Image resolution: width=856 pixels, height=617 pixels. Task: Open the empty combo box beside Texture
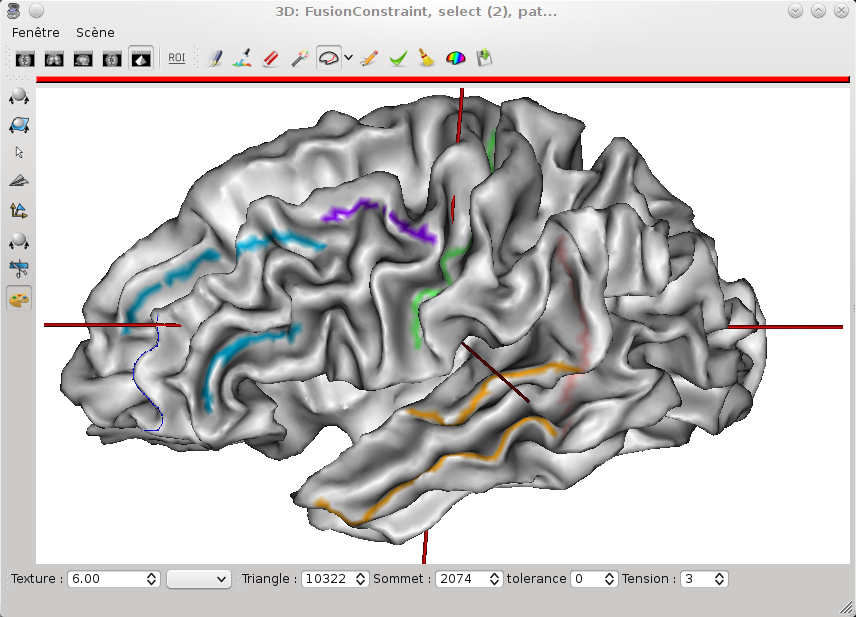[x=198, y=579]
